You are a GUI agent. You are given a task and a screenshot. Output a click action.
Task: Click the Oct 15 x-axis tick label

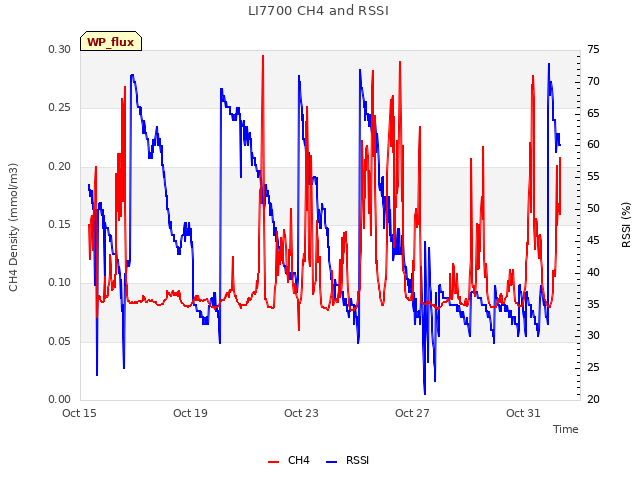pyautogui.click(x=79, y=413)
